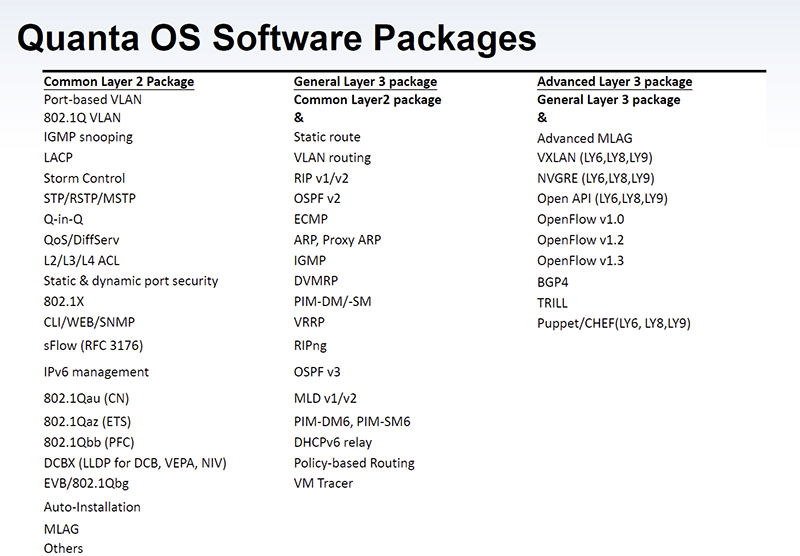Click the IGMP snooping list entry
Screen dimensions: 800x556
click(88, 137)
